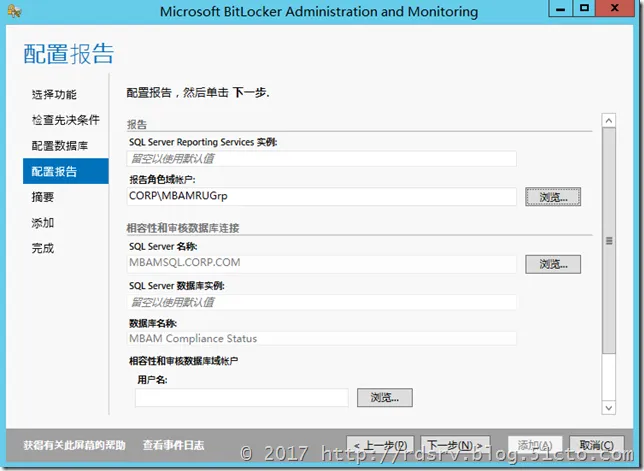Screen dimensions: 644x471
Task: Click the SQL Server 数据库实例 field
Action: [x=322, y=302]
